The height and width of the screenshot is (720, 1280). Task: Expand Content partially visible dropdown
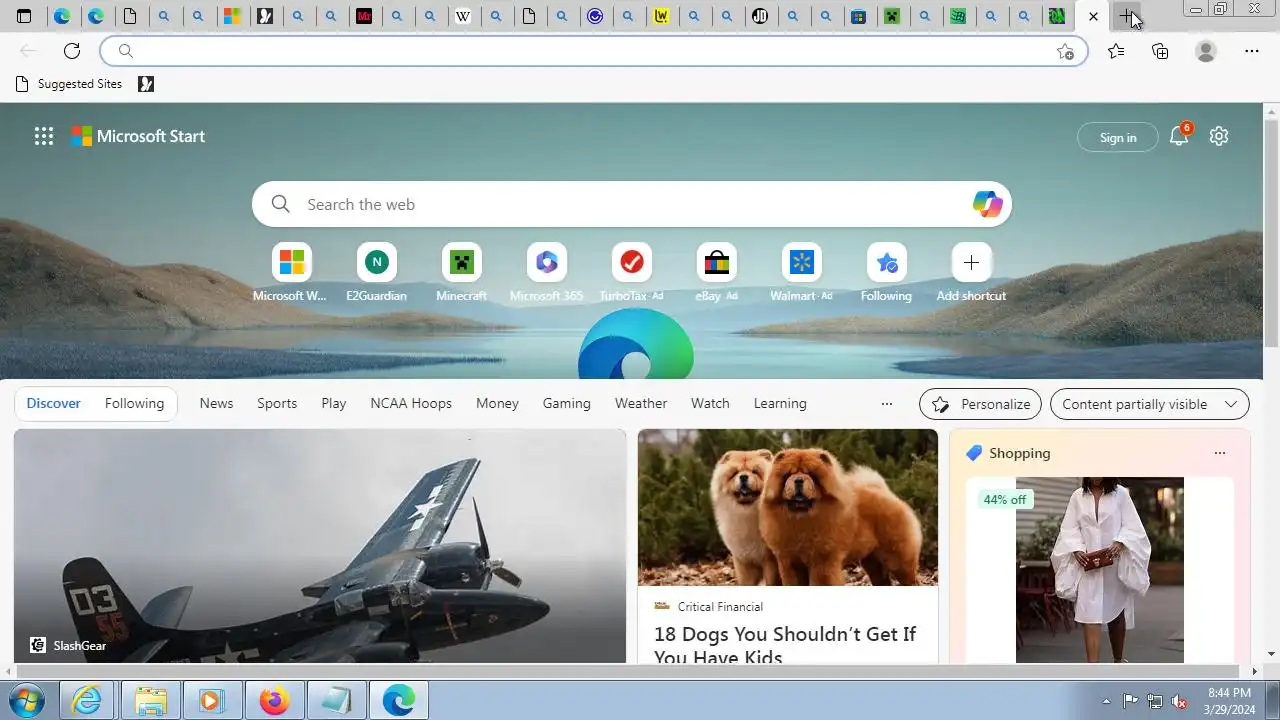coord(1150,404)
